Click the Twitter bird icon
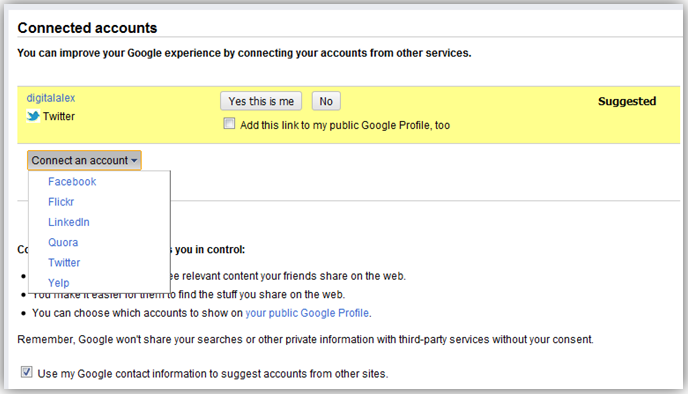 click(x=33, y=116)
